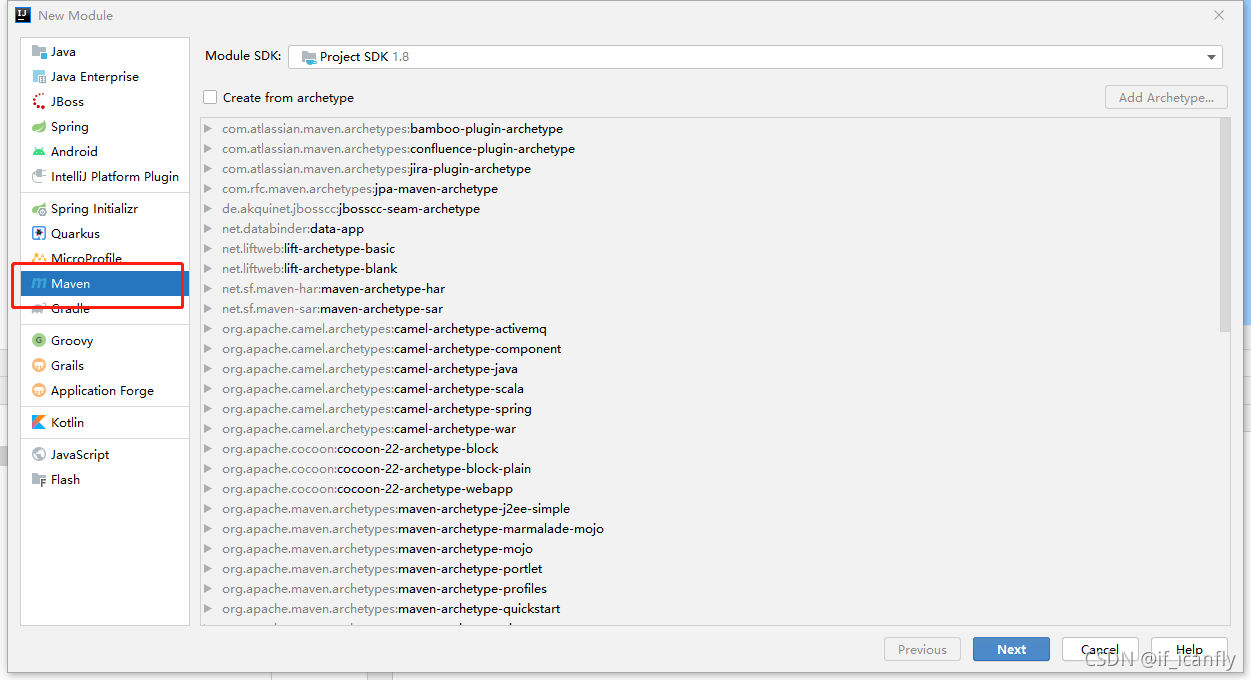Click the Add Archetype button
This screenshot has height=680, width=1251.
point(1166,97)
